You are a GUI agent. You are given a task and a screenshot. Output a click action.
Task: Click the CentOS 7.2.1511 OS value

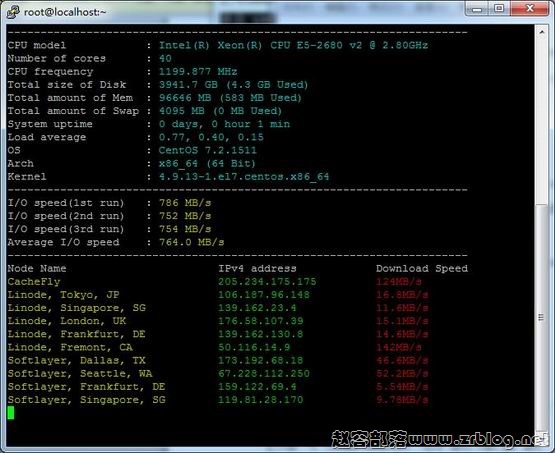[207, 150]
